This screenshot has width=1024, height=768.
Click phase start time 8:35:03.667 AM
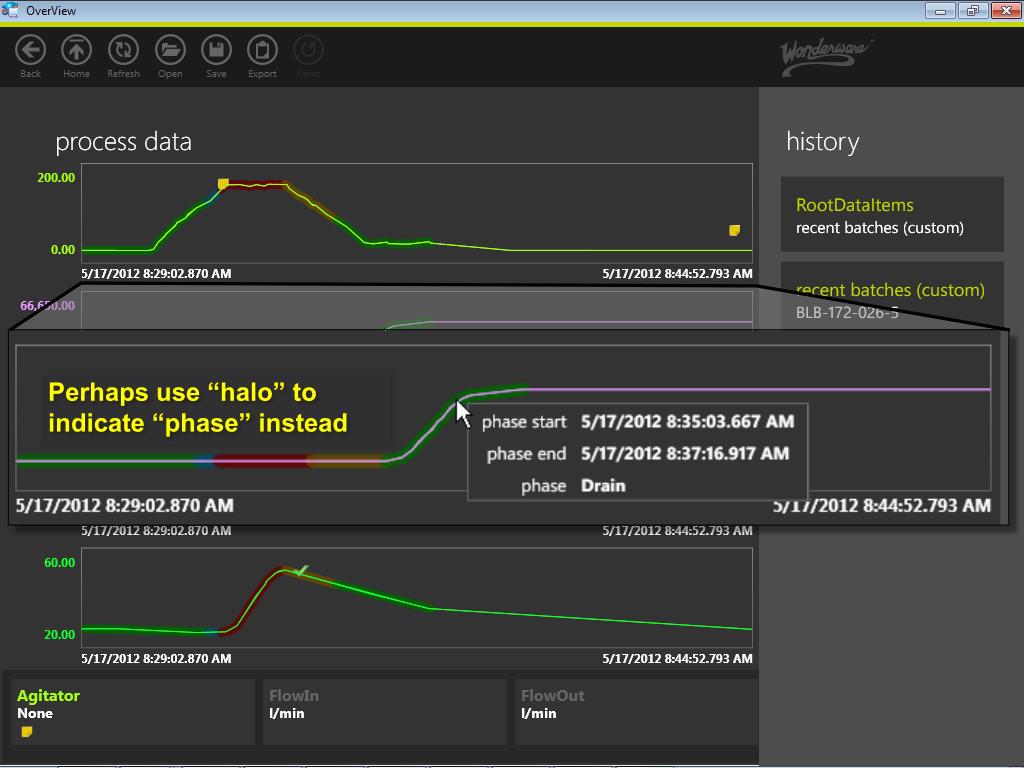[688, 421]
